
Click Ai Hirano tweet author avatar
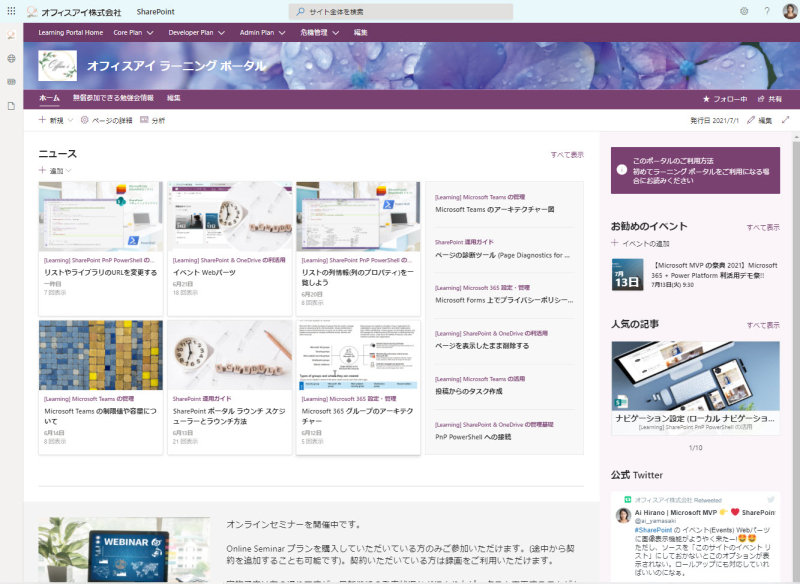click(623, 515)
